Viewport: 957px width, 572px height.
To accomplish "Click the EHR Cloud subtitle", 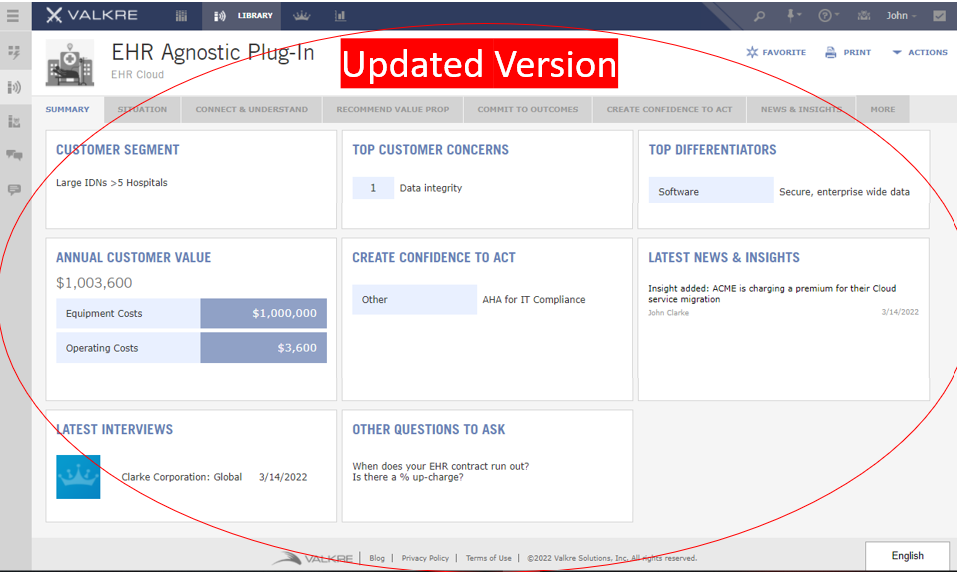I will pyautogui.click(x=137, y=74).
